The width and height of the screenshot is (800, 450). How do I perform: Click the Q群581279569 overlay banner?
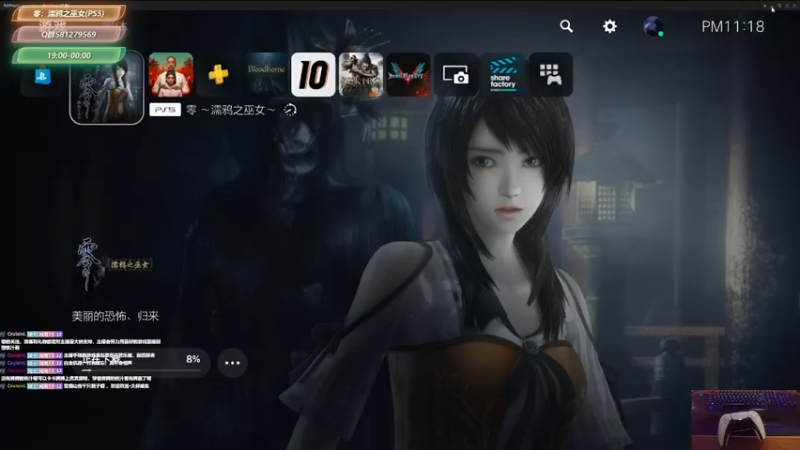pyautogui.click(x=69, y=34)
